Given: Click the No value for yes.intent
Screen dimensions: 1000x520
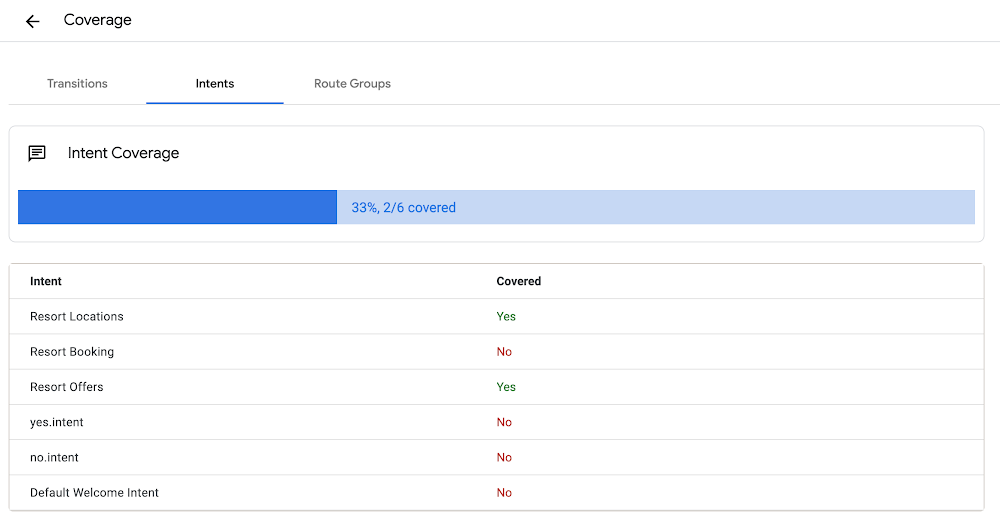Looking at the screenshot, I should [x=504, y=422].
